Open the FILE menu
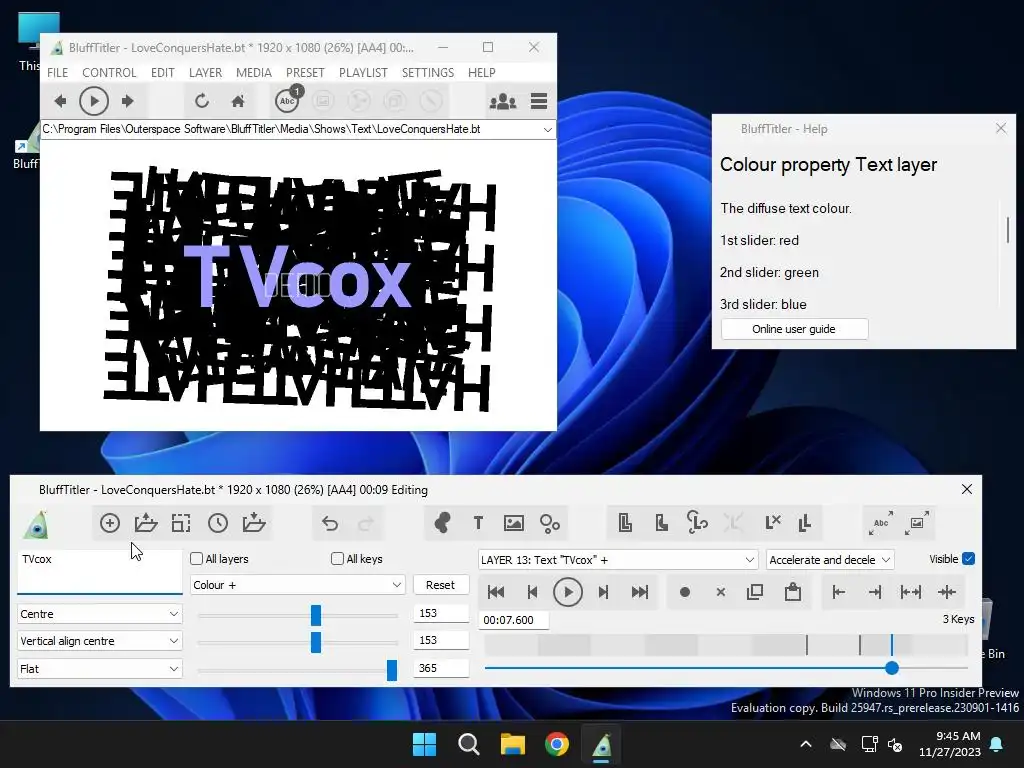 57,72
